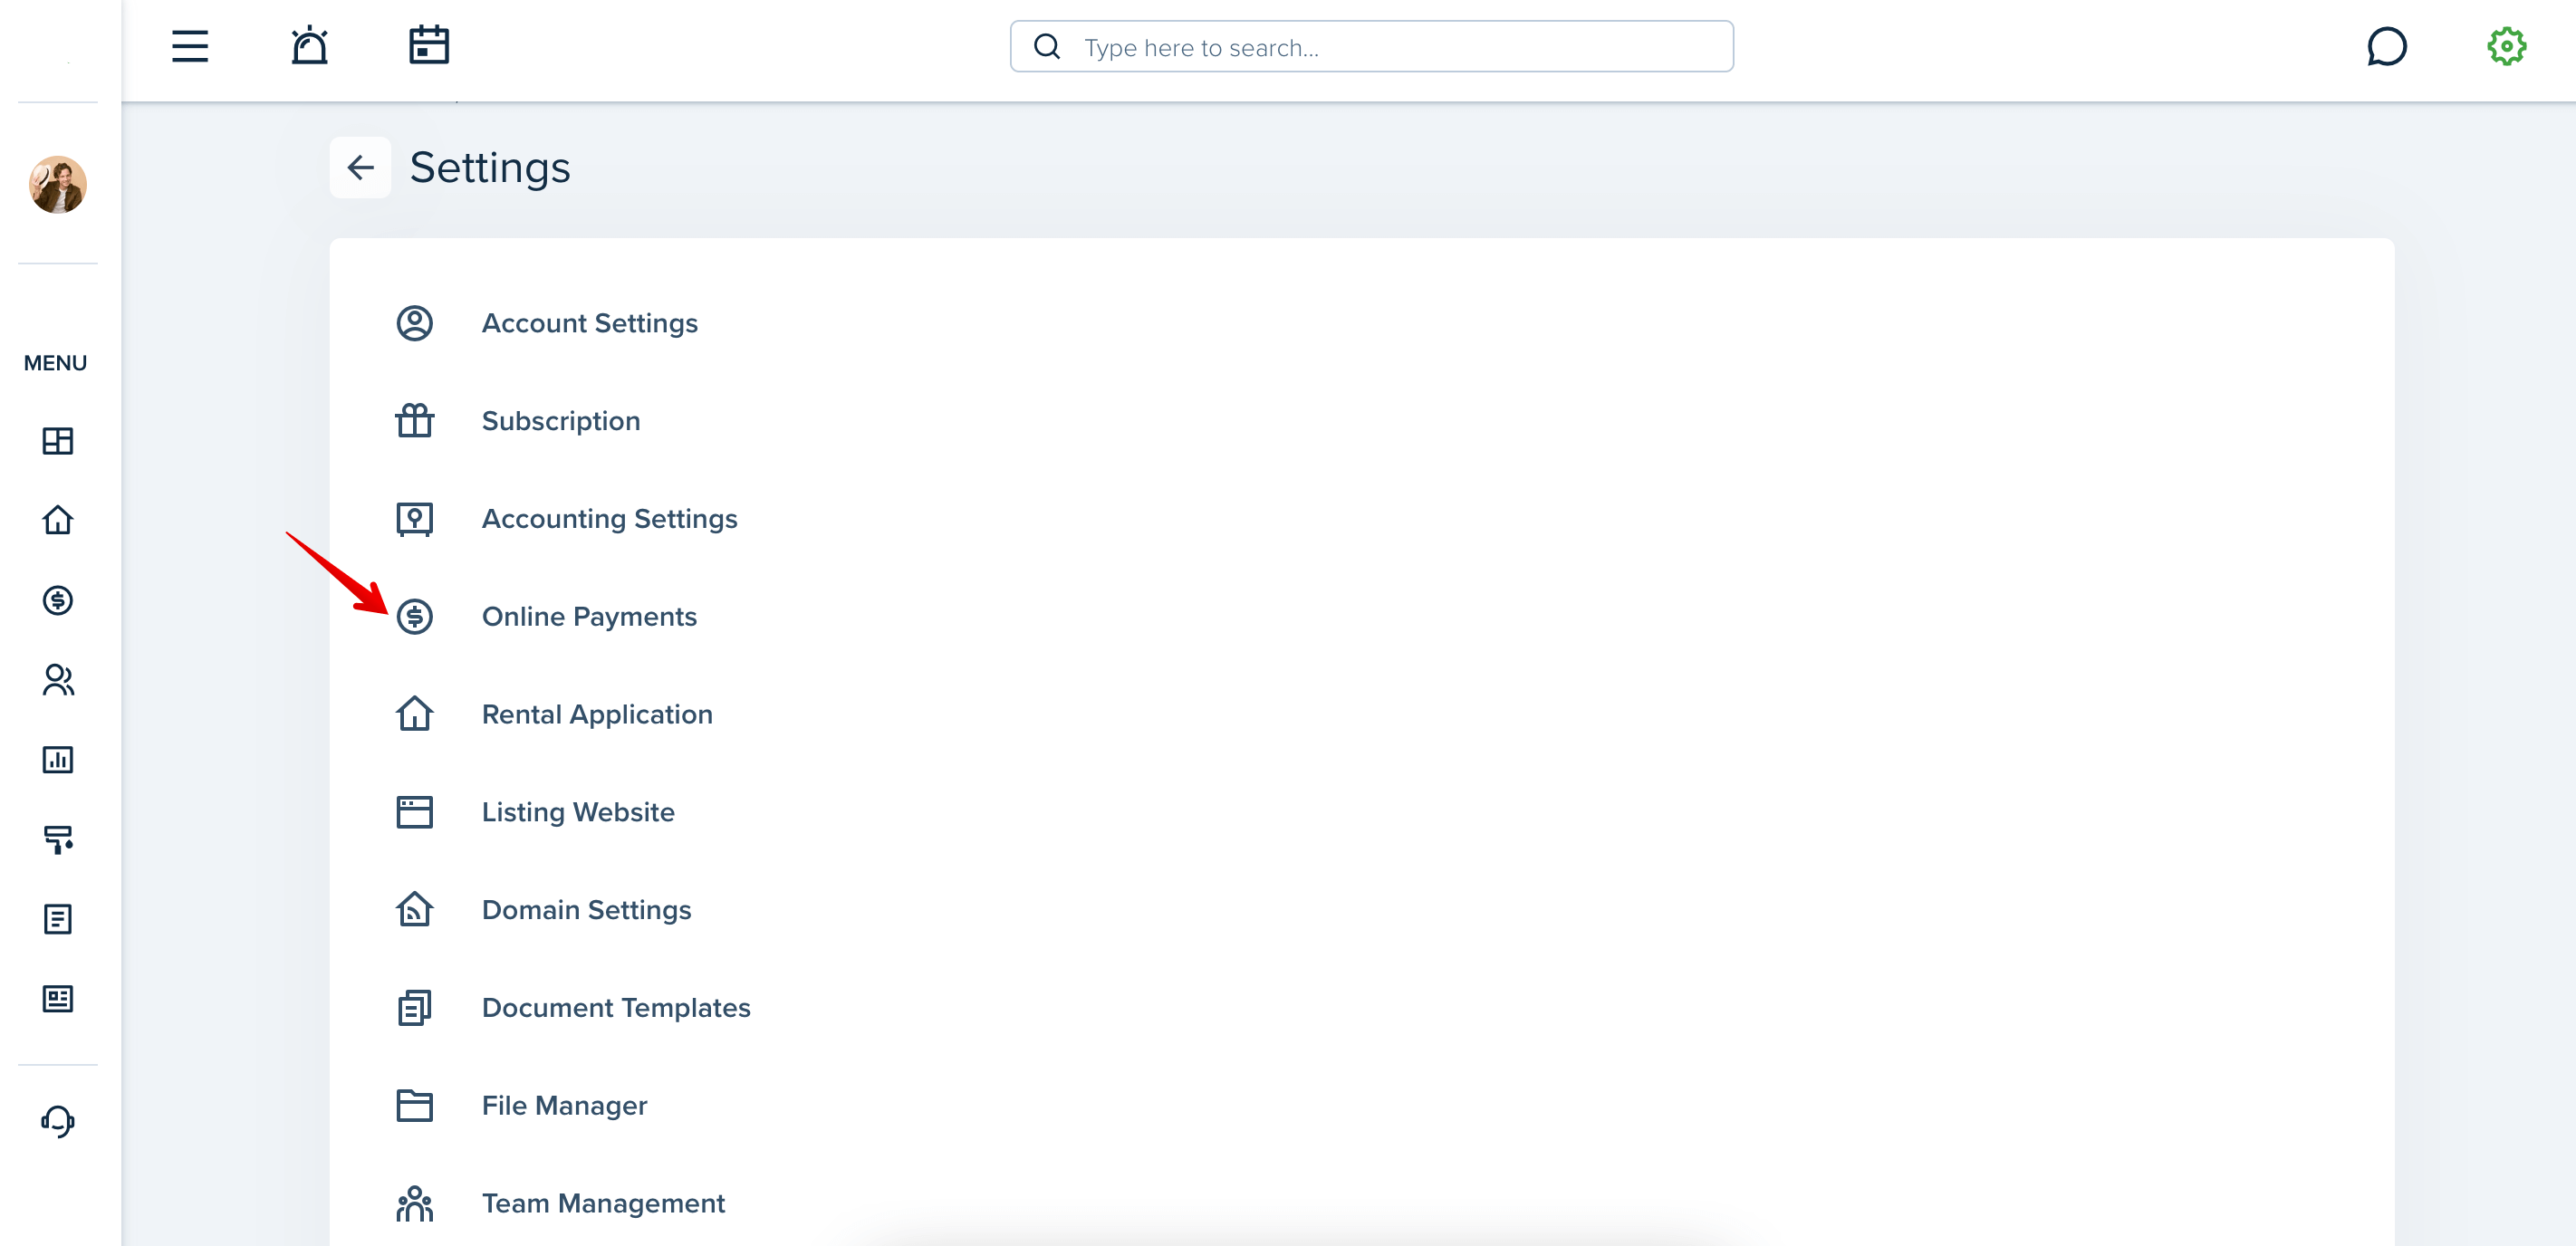Open the documents page icon in sidebar

click(58, 919)
